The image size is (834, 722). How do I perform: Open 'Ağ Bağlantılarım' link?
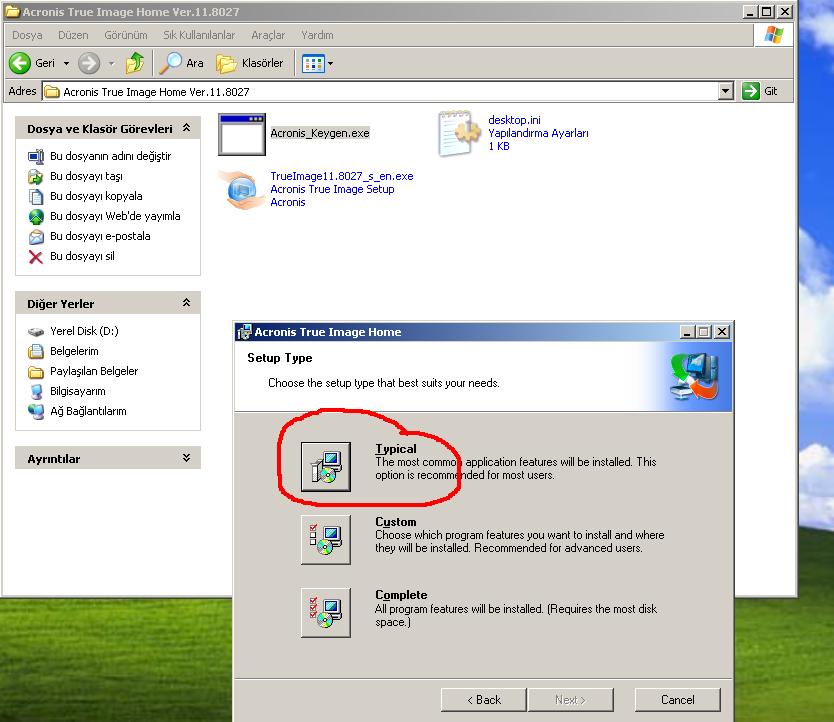coord(88,411)
